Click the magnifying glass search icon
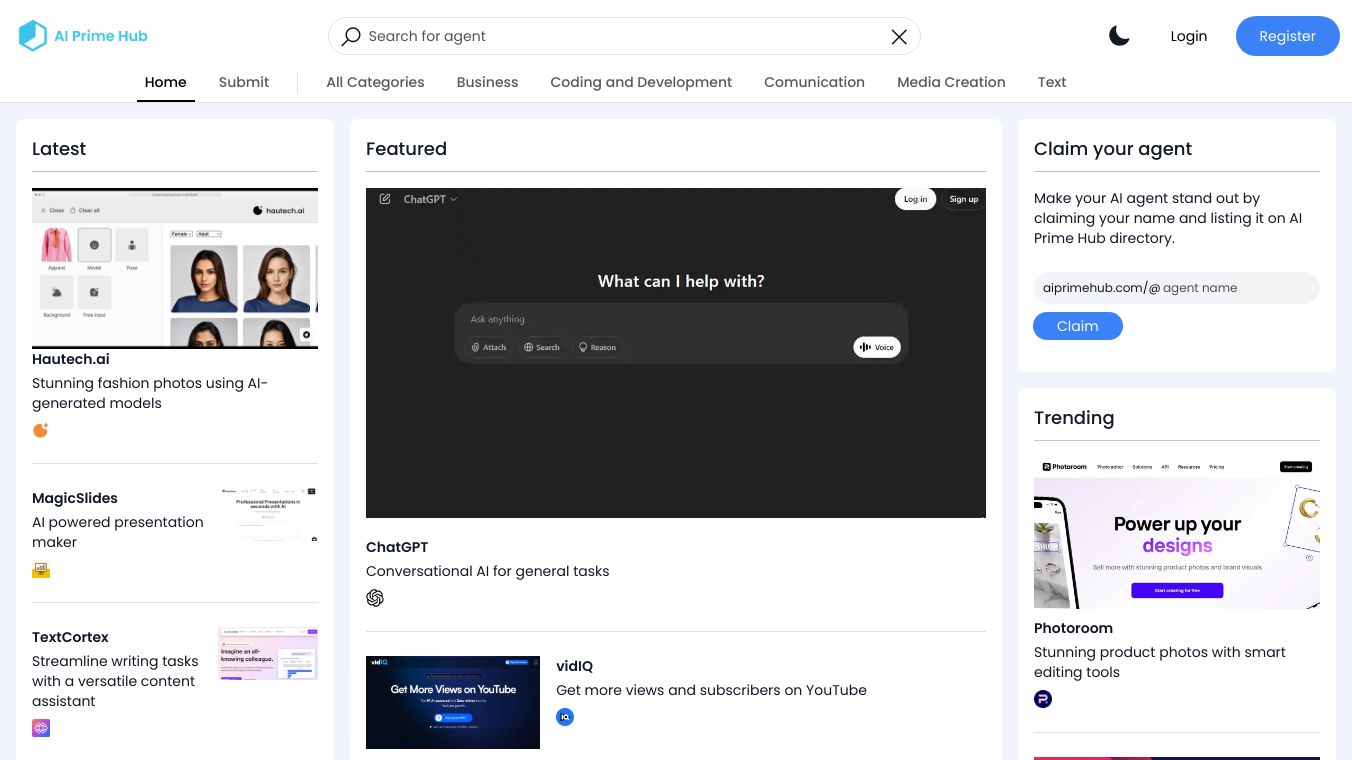This screenshot has height=760, width=1352. [x=351, y=36]
